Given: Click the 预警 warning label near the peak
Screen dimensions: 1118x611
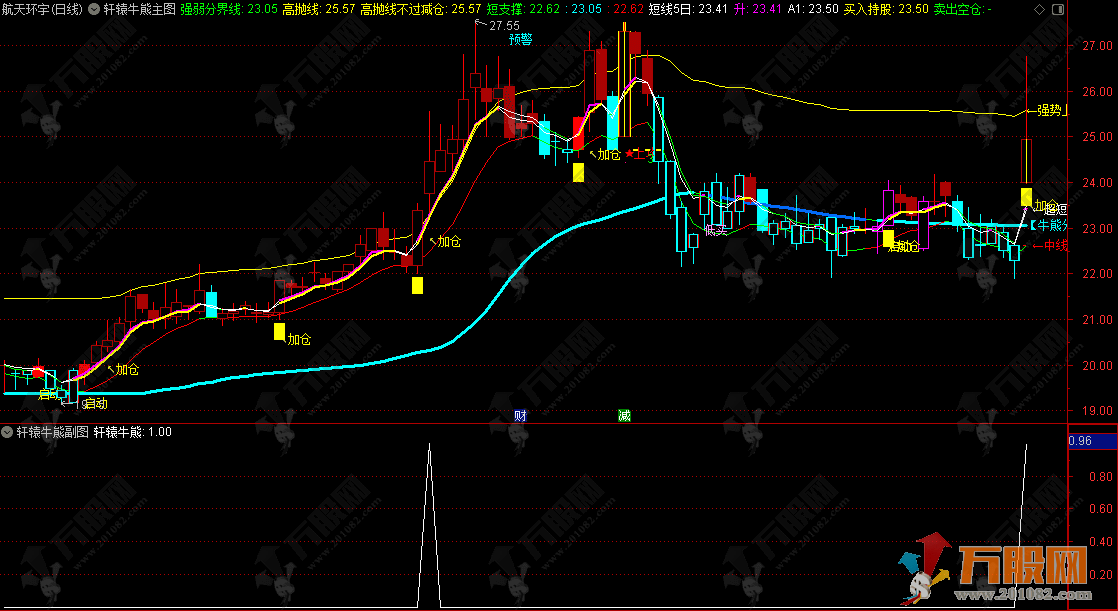Looking at the screenshot, I should click(x=520, y=39).
